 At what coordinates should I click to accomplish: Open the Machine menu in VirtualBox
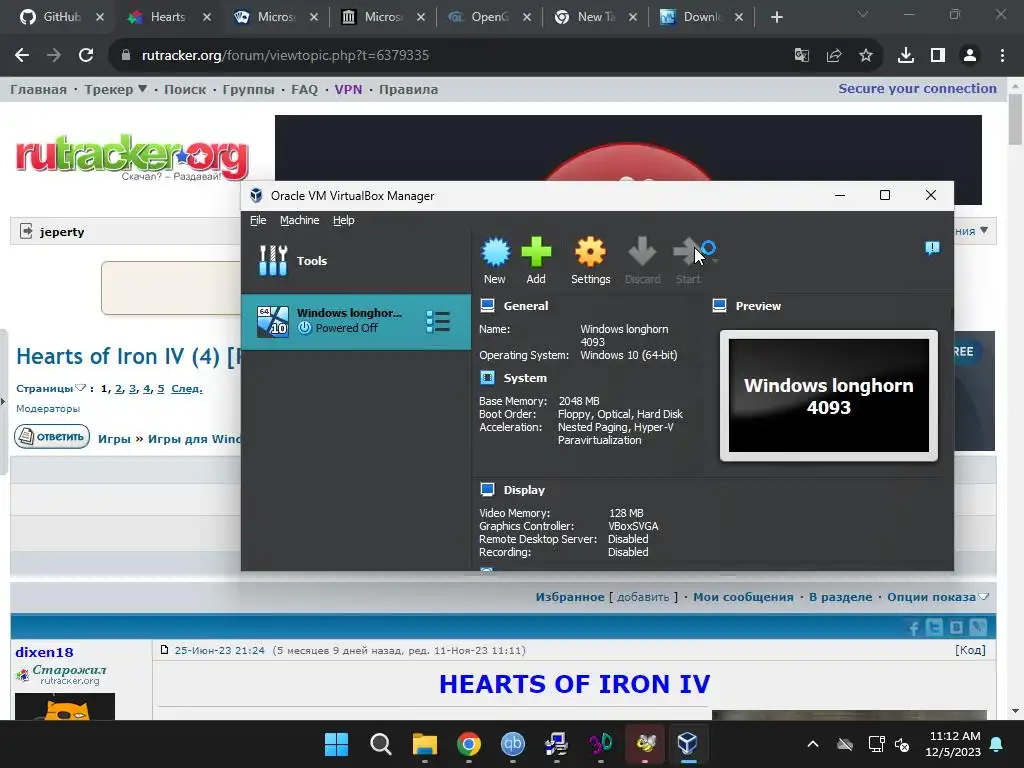point(300,220)
